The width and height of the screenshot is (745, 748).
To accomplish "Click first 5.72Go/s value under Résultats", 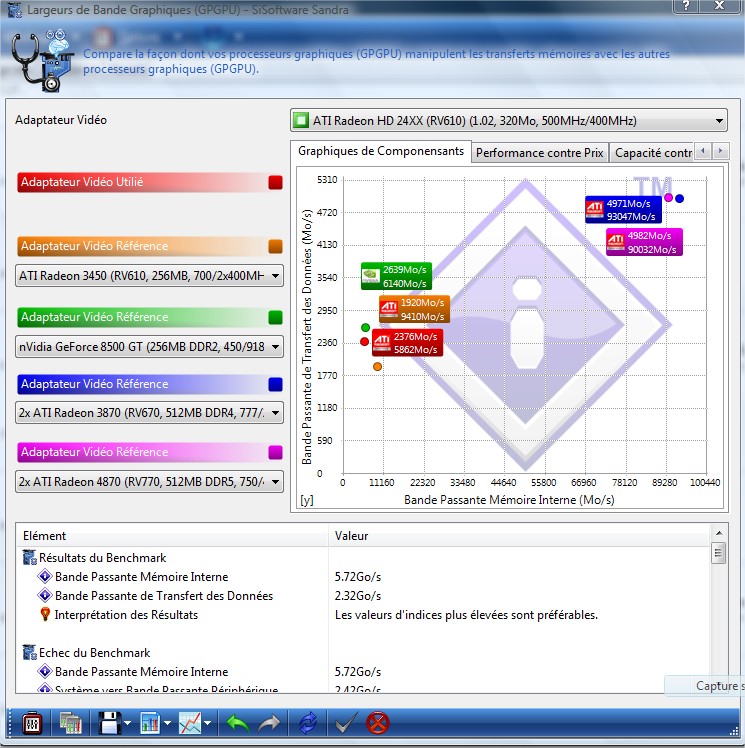I will pyautogui.click(x=358, y=577).
